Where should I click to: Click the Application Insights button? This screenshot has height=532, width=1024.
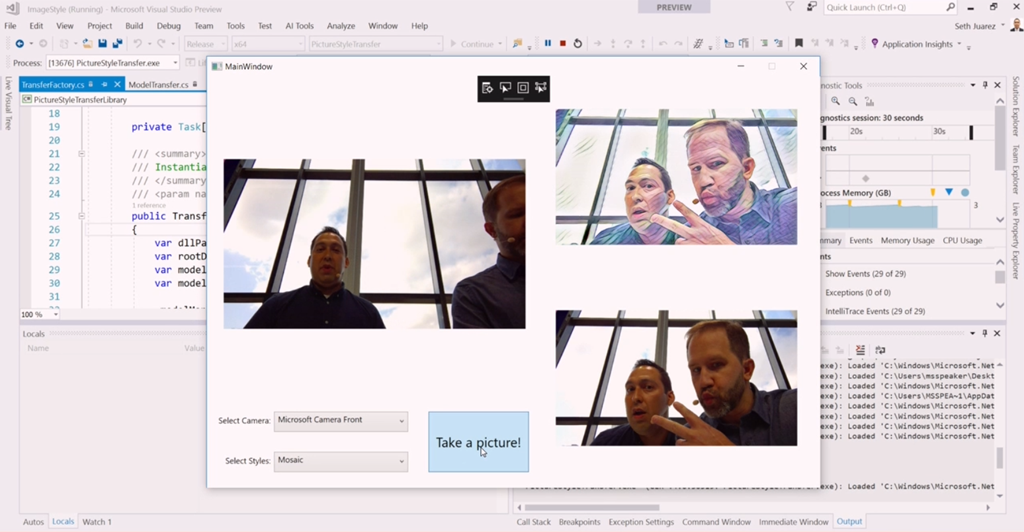(917, 44)
